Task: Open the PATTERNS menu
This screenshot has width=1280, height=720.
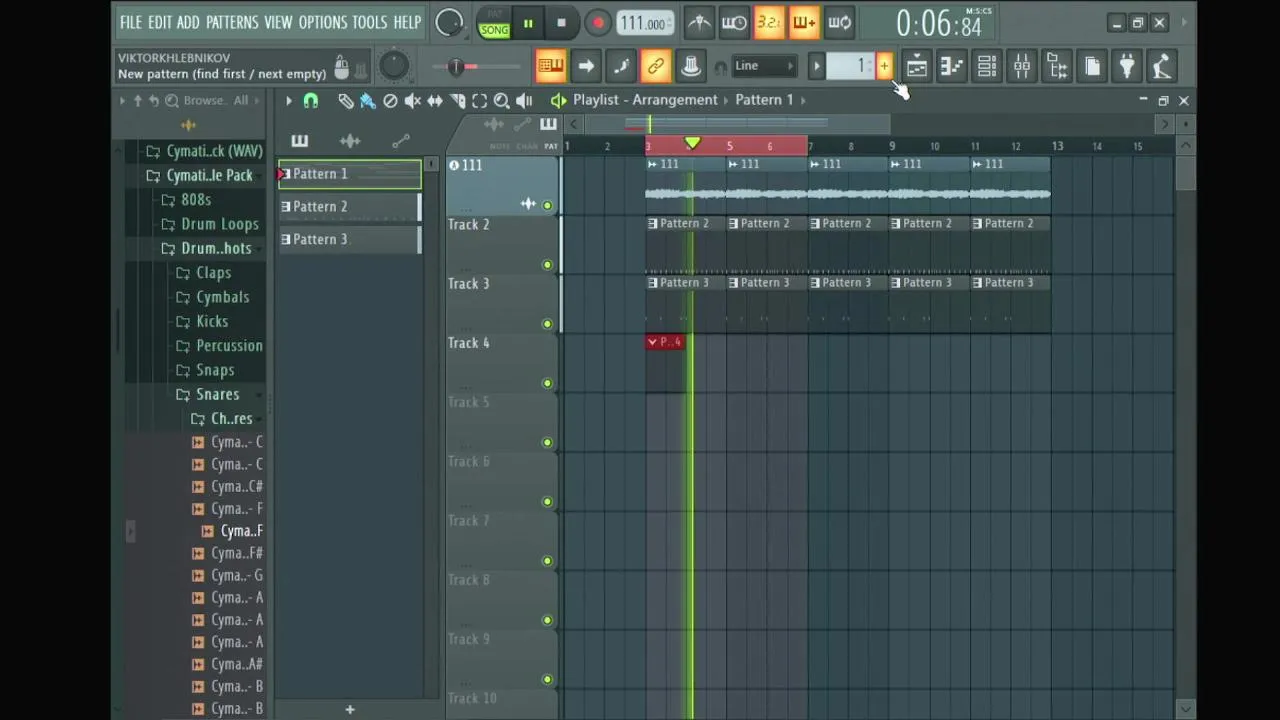Action: click(x=232, y=22)
